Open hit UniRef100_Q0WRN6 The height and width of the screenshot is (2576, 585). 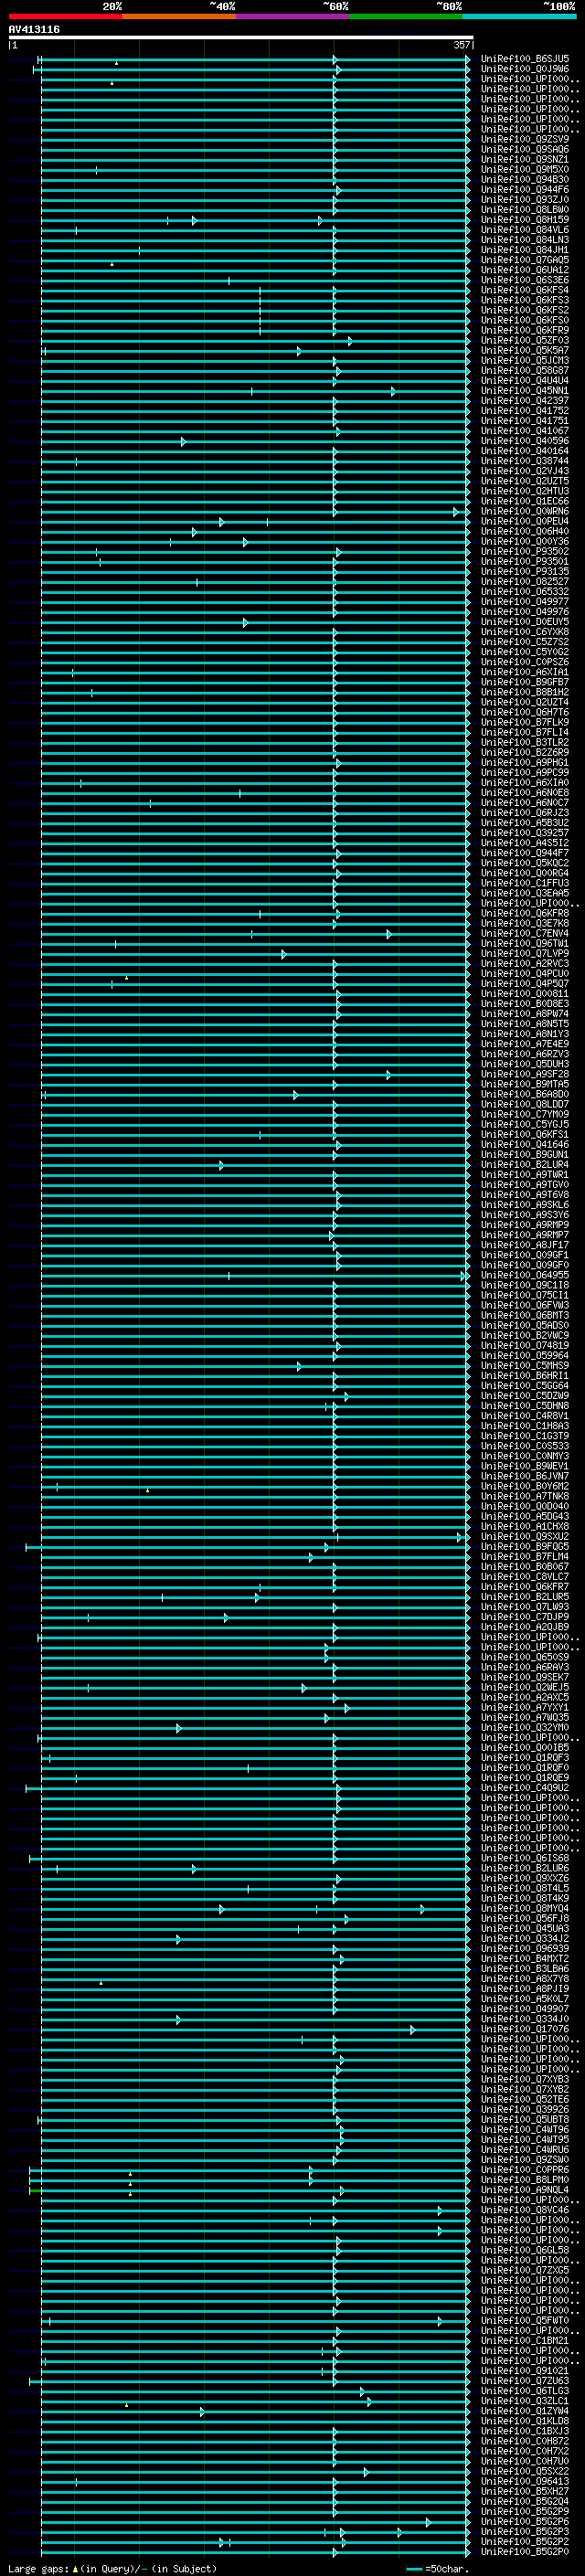[525, 511]
